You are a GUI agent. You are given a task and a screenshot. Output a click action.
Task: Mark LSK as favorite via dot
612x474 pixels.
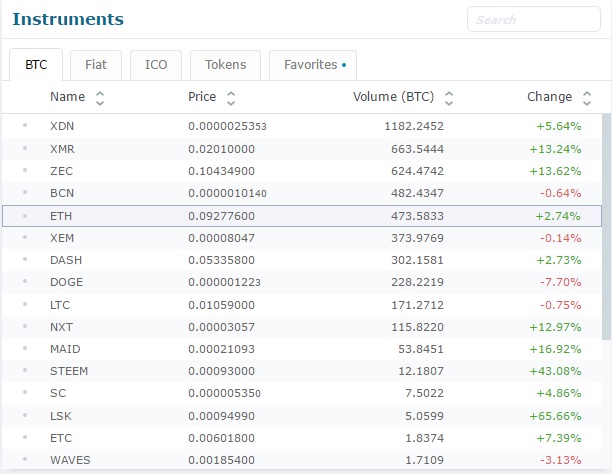pos(25,415)
